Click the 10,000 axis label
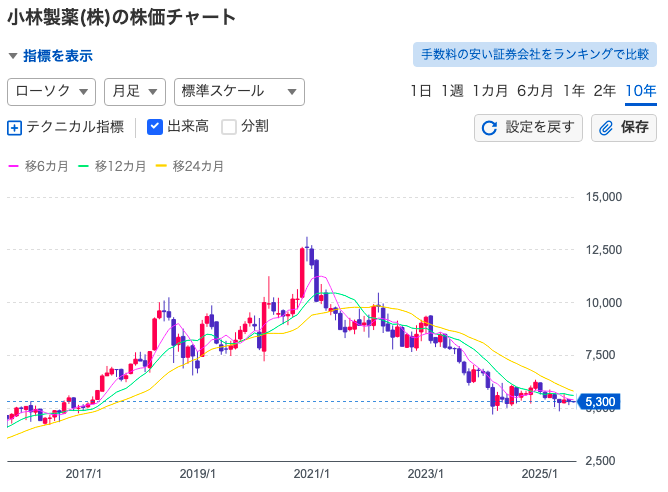Viewport: 668px width, 492px height. [x=604, y=303]
